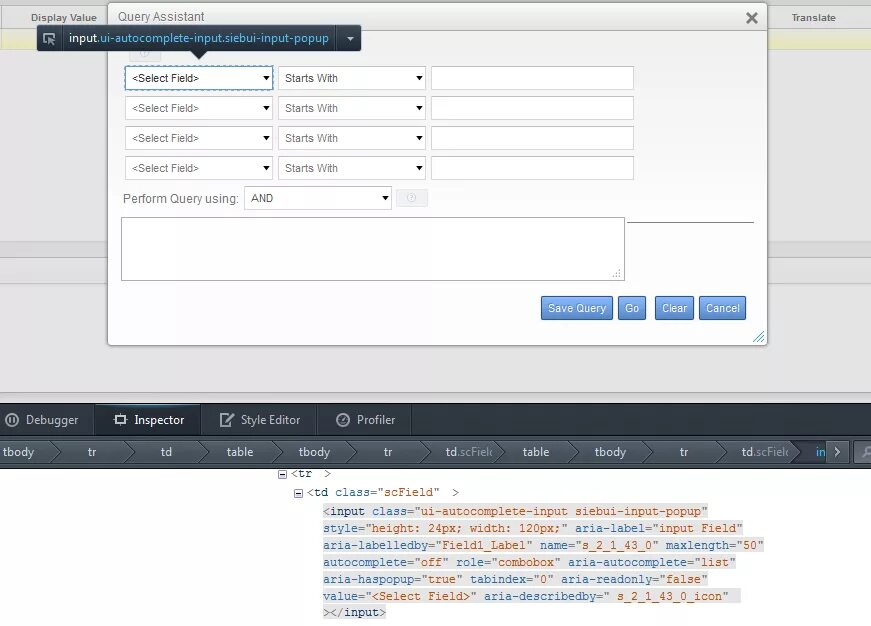Click the help icon next to AND dropdown
Image resolution: width=871 pixels, height=626 pixels.
412,198
